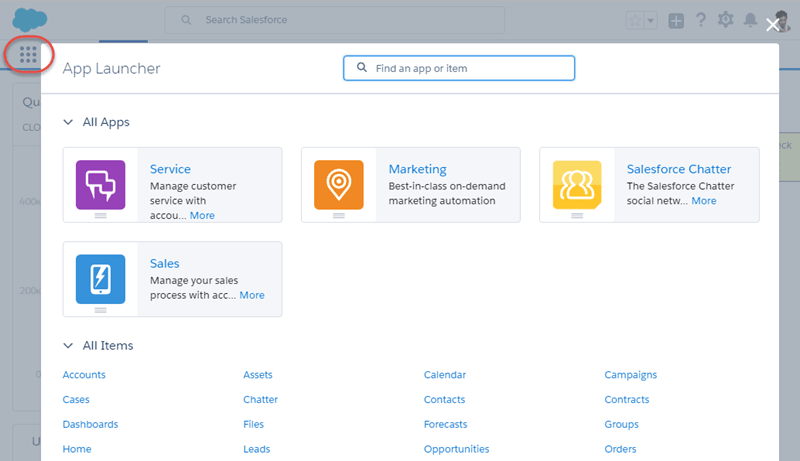Click the magnifier icon in app search

point(362,67)
